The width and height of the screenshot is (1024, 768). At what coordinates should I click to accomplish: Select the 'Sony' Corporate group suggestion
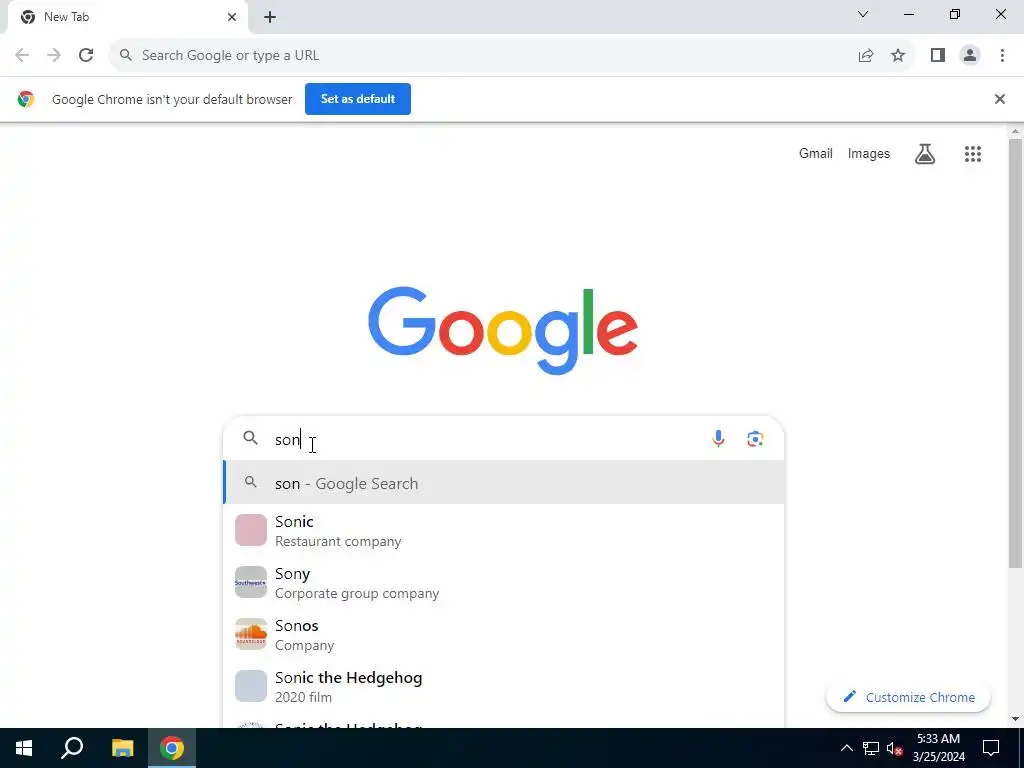504,583
